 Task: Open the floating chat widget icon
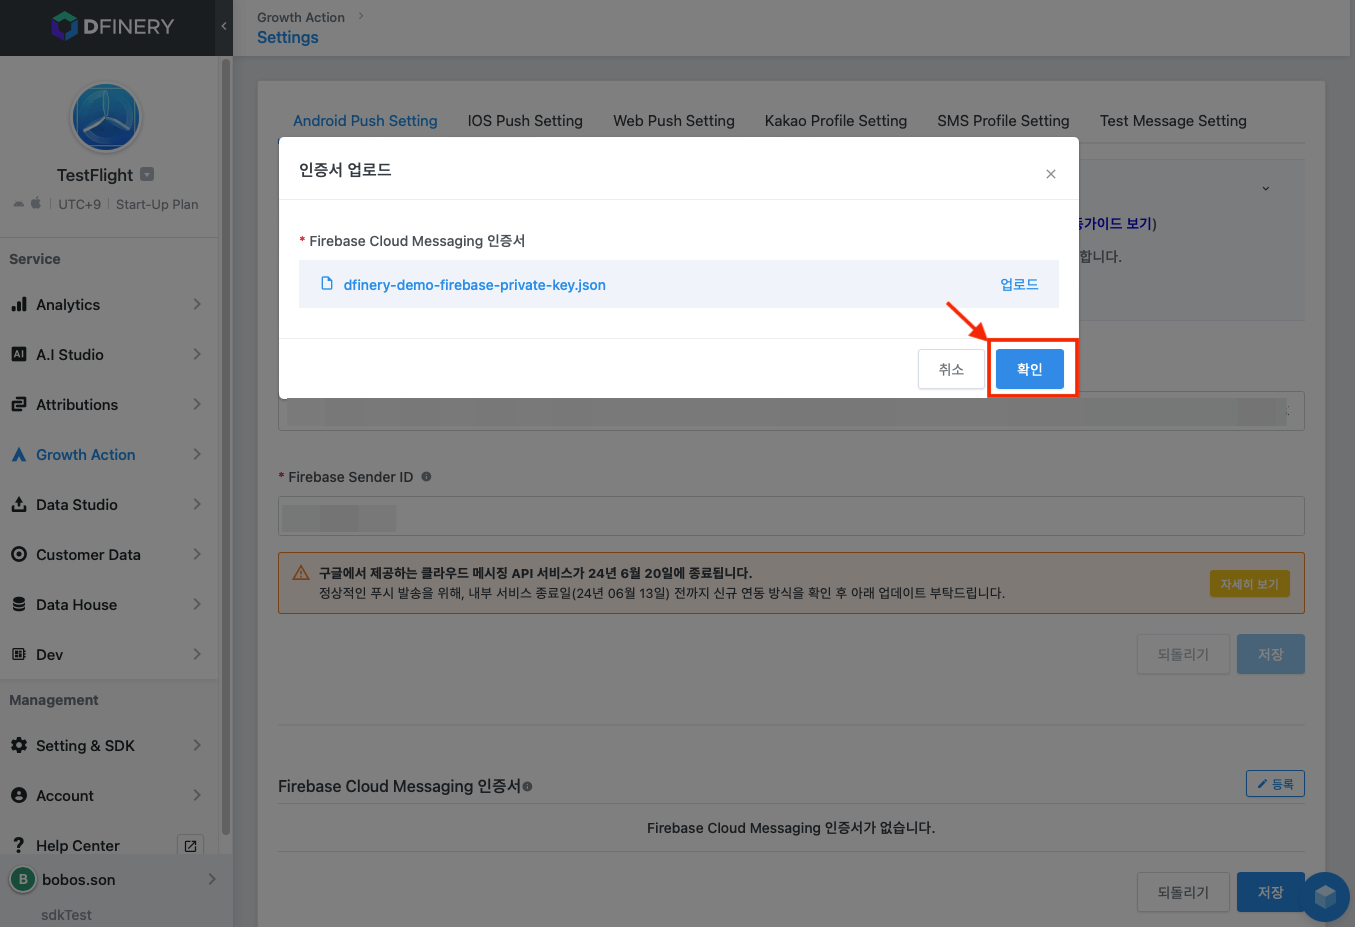tap(1325, 896)
